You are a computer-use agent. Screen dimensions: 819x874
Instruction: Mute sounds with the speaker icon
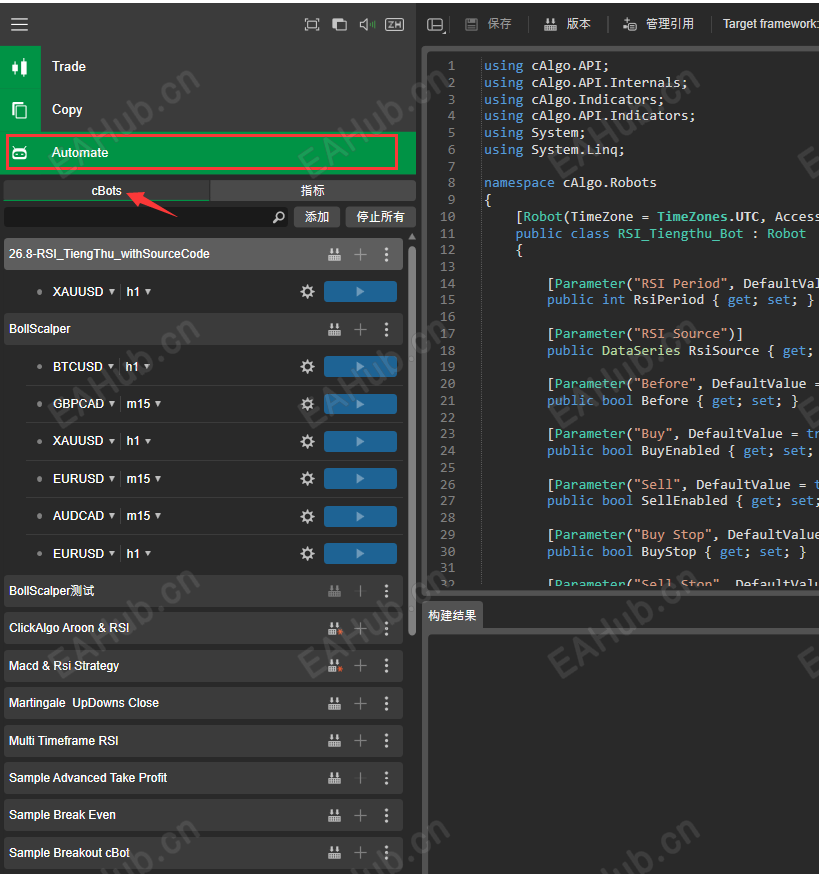[x=367, y=25]
